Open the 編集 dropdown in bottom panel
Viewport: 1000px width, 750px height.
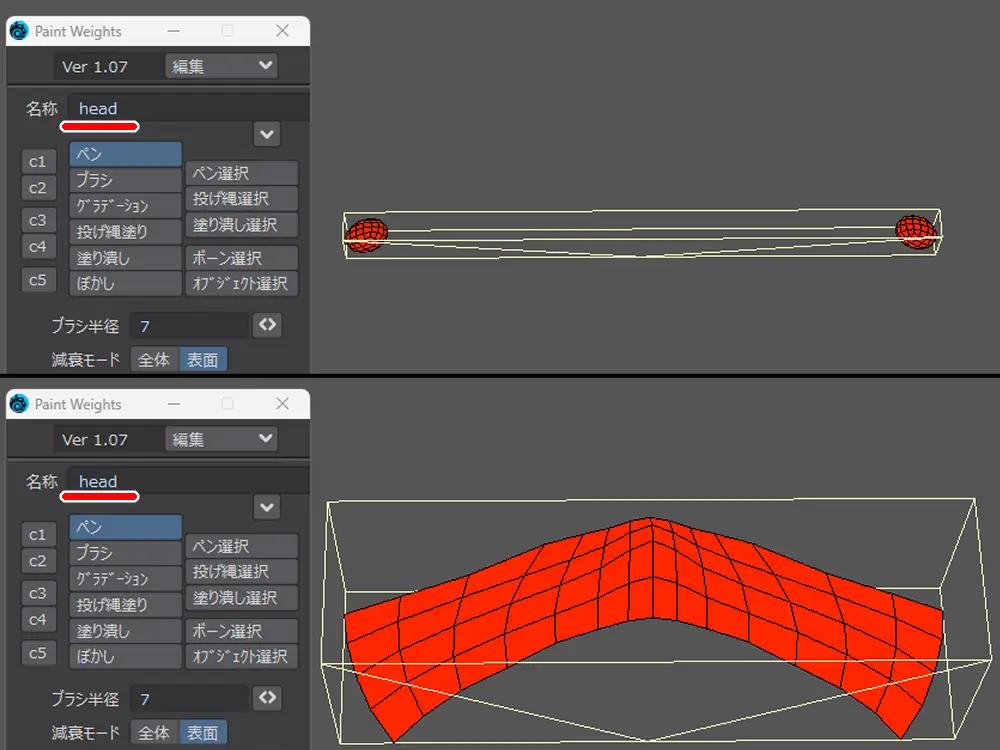(x=221, y=439)
